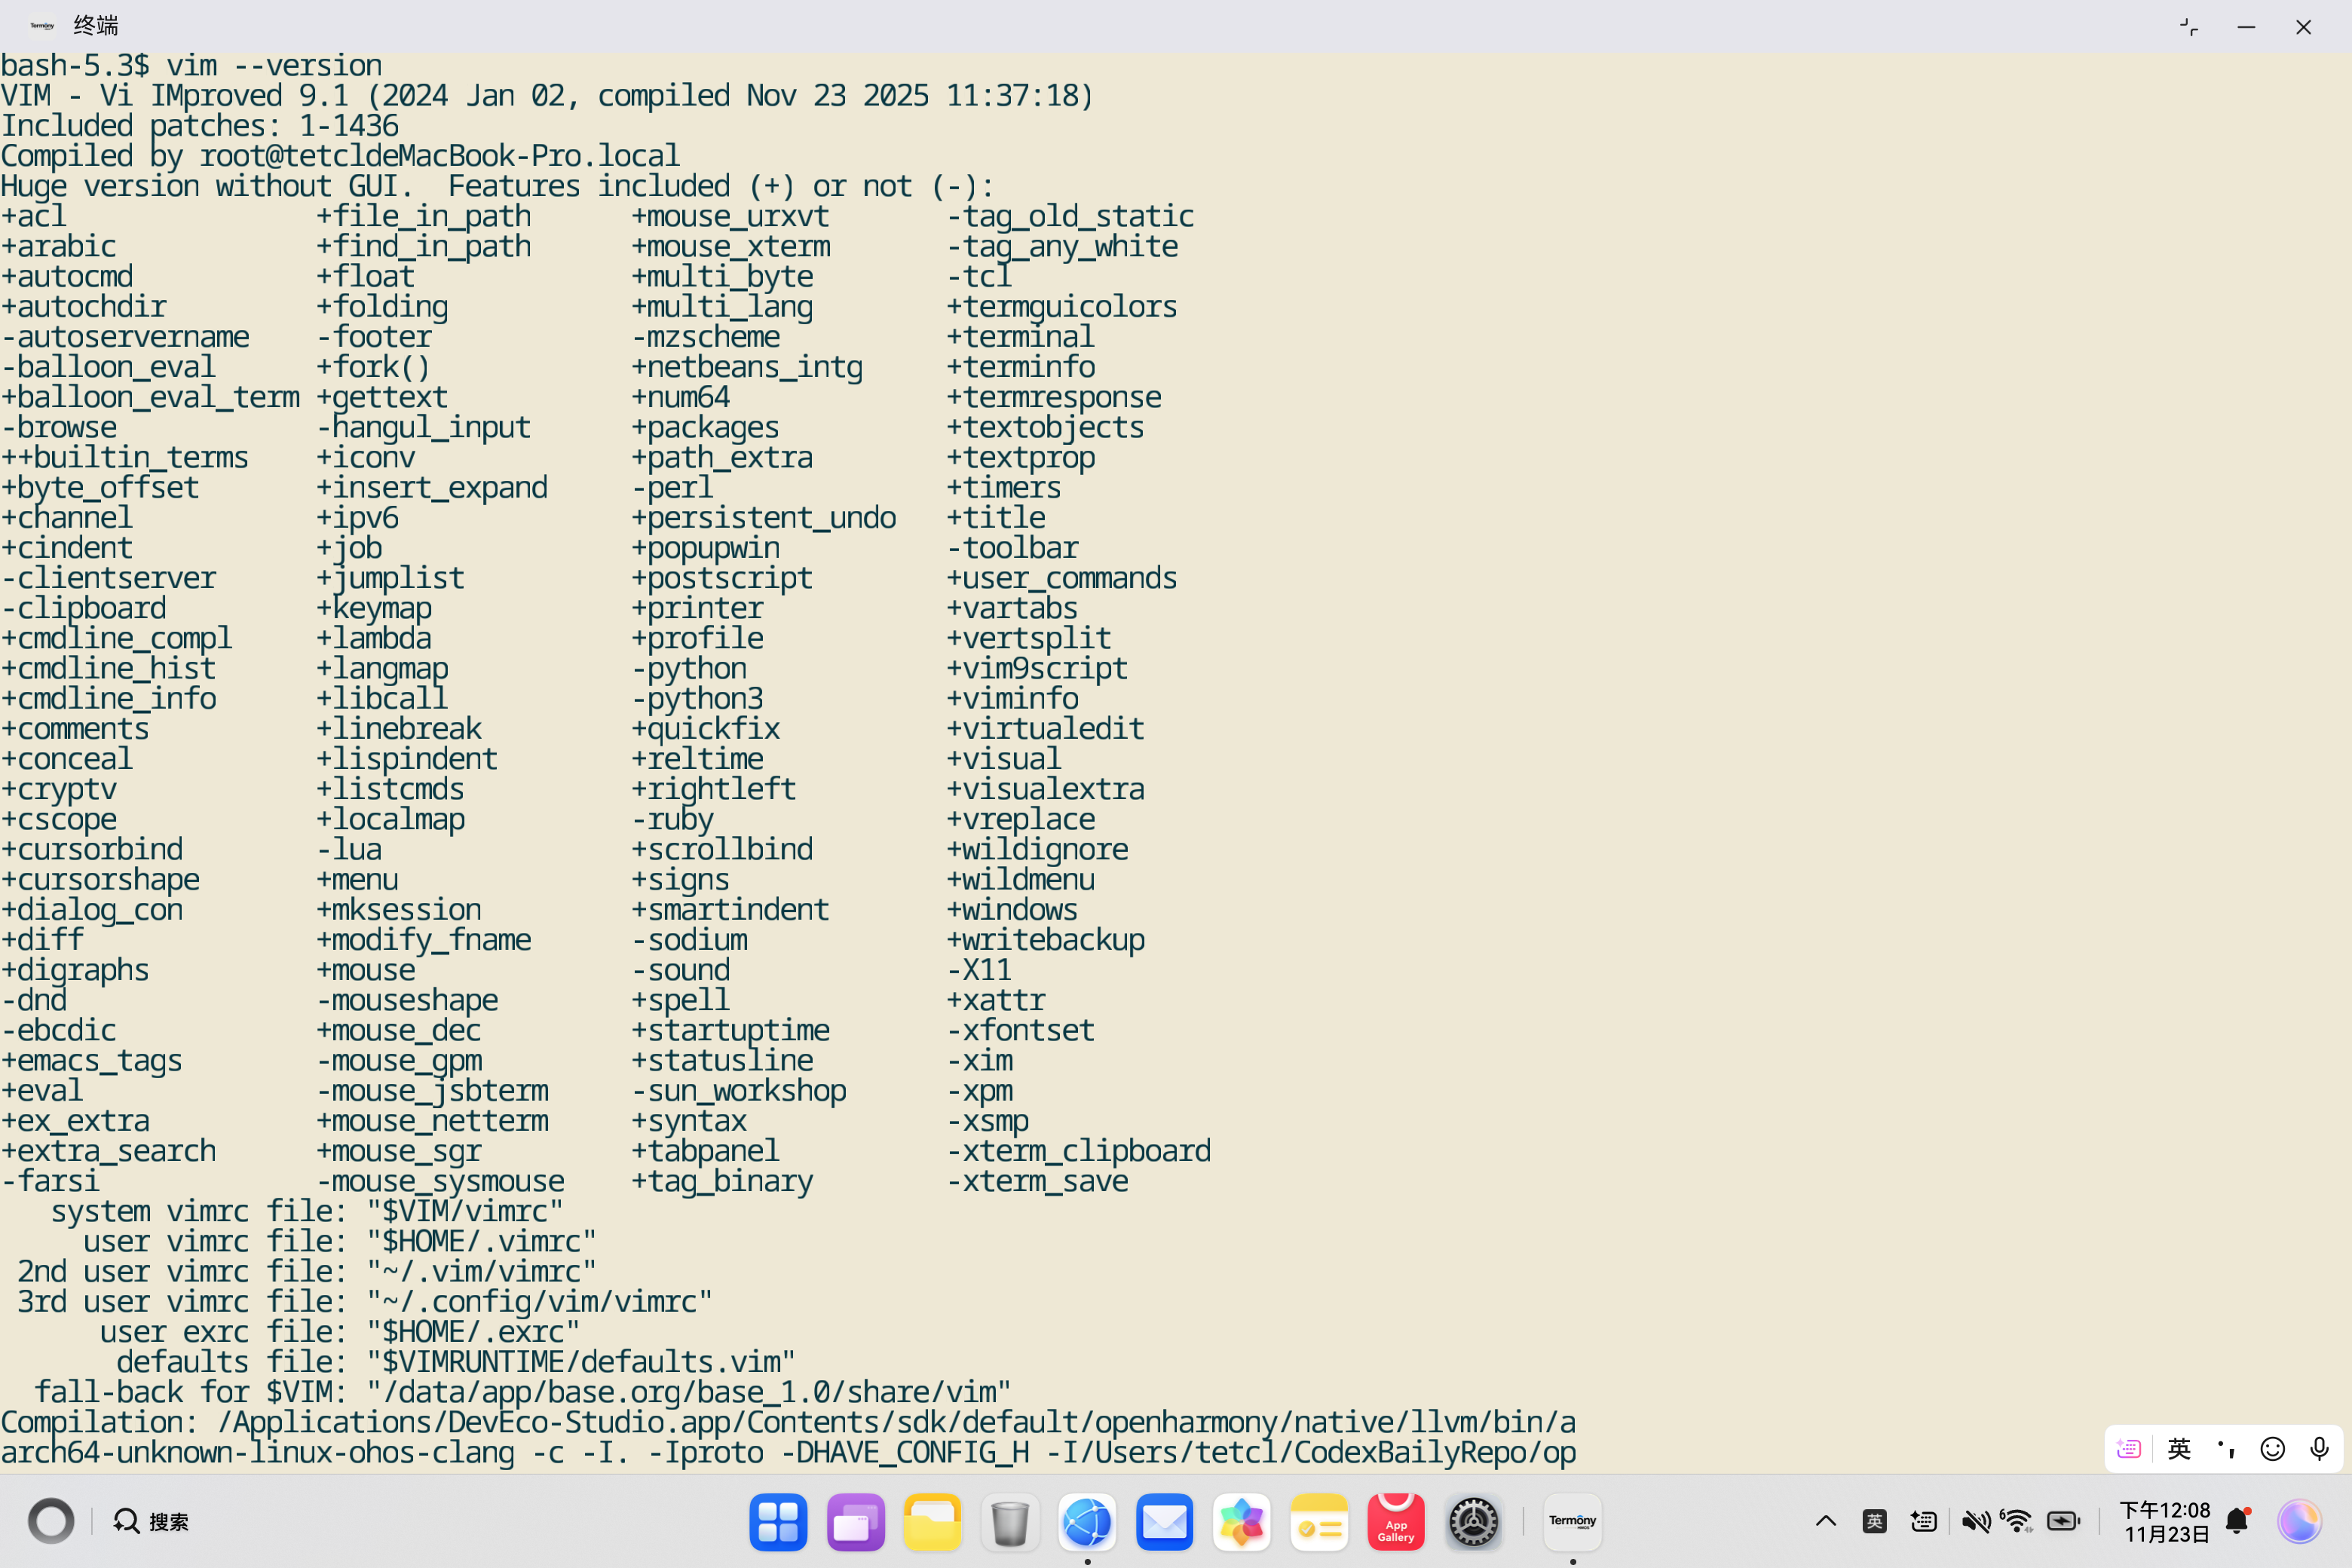Click the 搜索 search button
2352x1568 pixels.
(x=152, y=1522)
